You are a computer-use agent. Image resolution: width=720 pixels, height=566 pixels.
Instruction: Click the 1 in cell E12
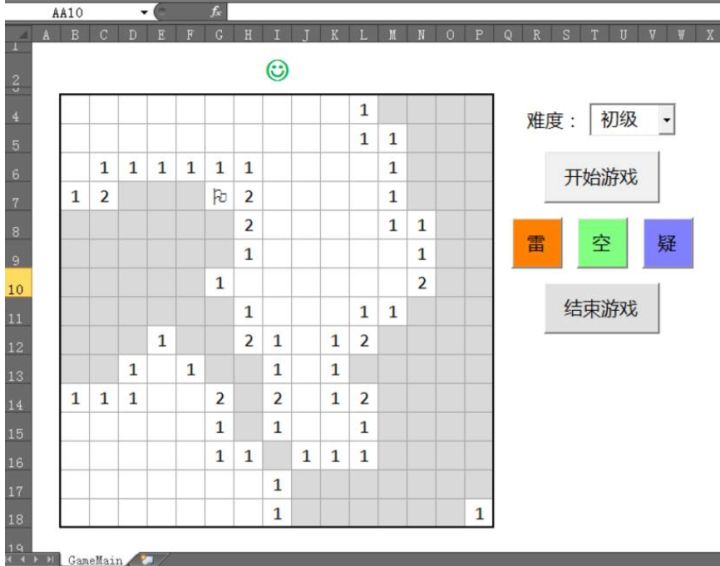click(162, 341)
